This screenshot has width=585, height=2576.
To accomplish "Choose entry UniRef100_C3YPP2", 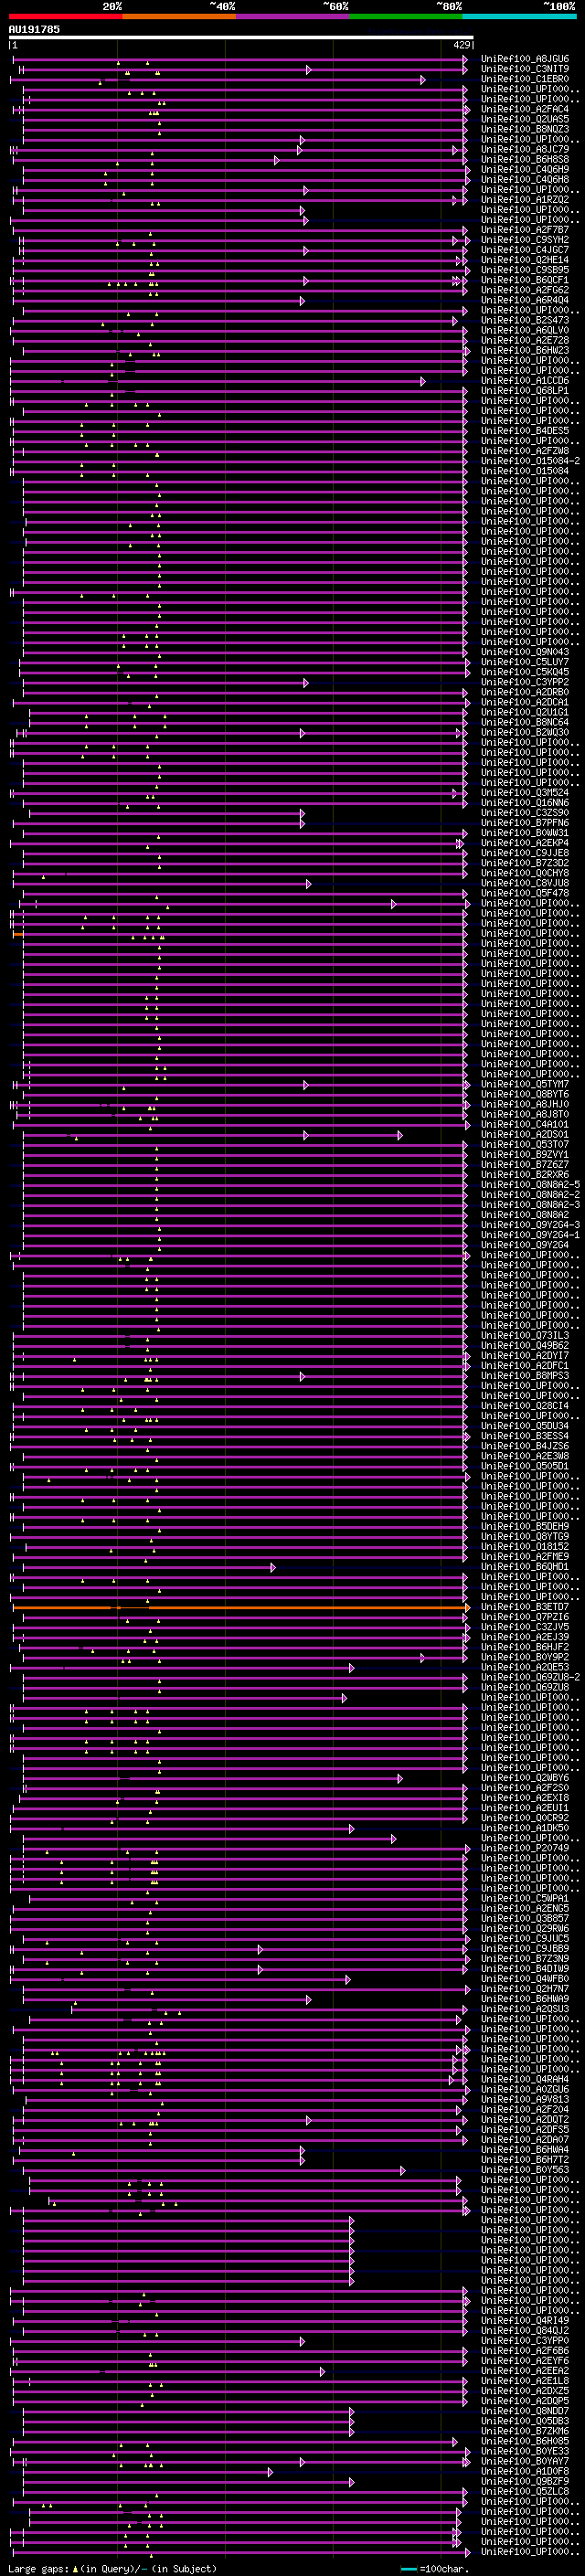I will (x=525, y=683).
